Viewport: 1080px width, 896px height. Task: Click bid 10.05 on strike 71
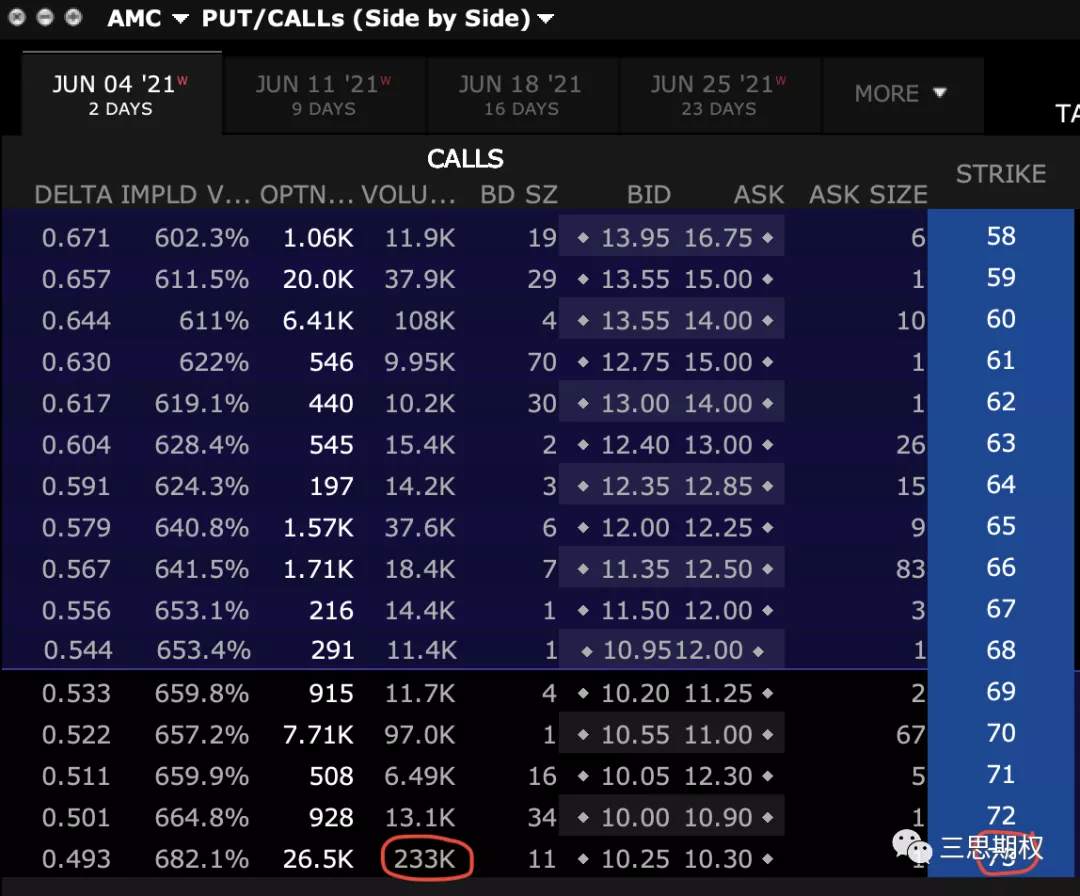click(635, 776)
